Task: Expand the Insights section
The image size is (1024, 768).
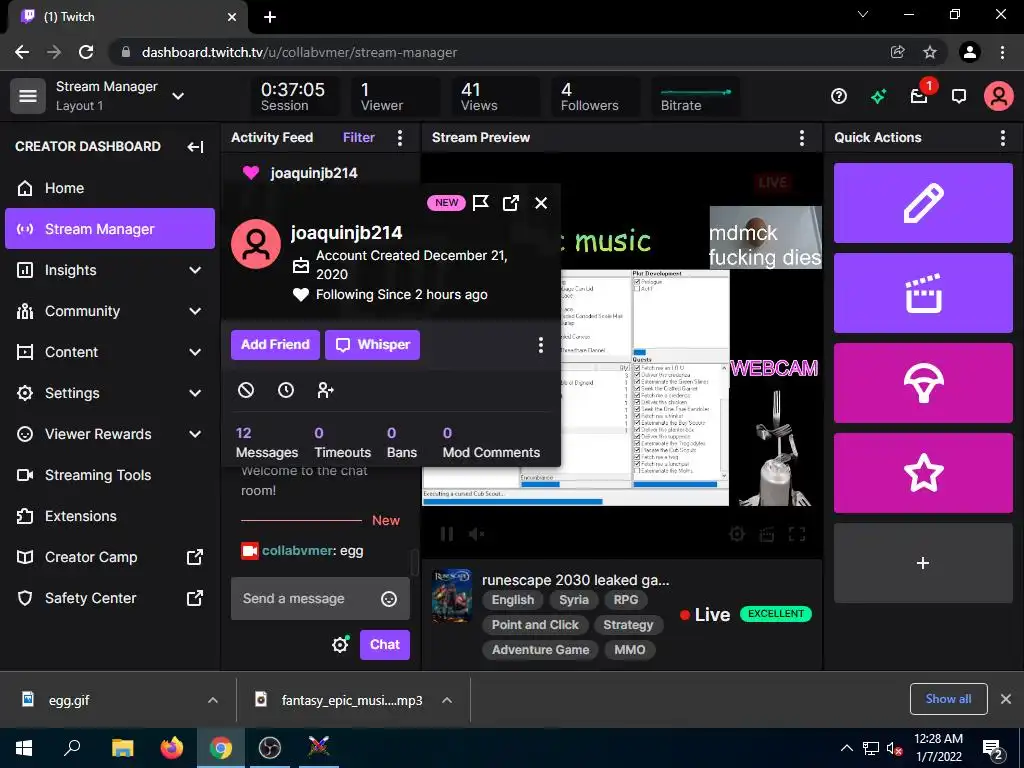Action: click(195, 270)
